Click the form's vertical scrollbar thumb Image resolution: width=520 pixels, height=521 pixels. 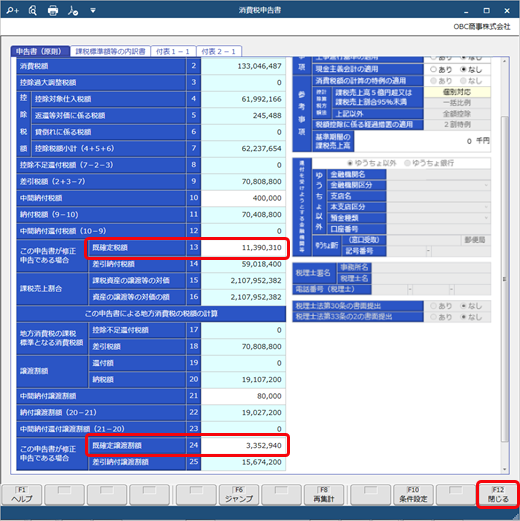505,278
